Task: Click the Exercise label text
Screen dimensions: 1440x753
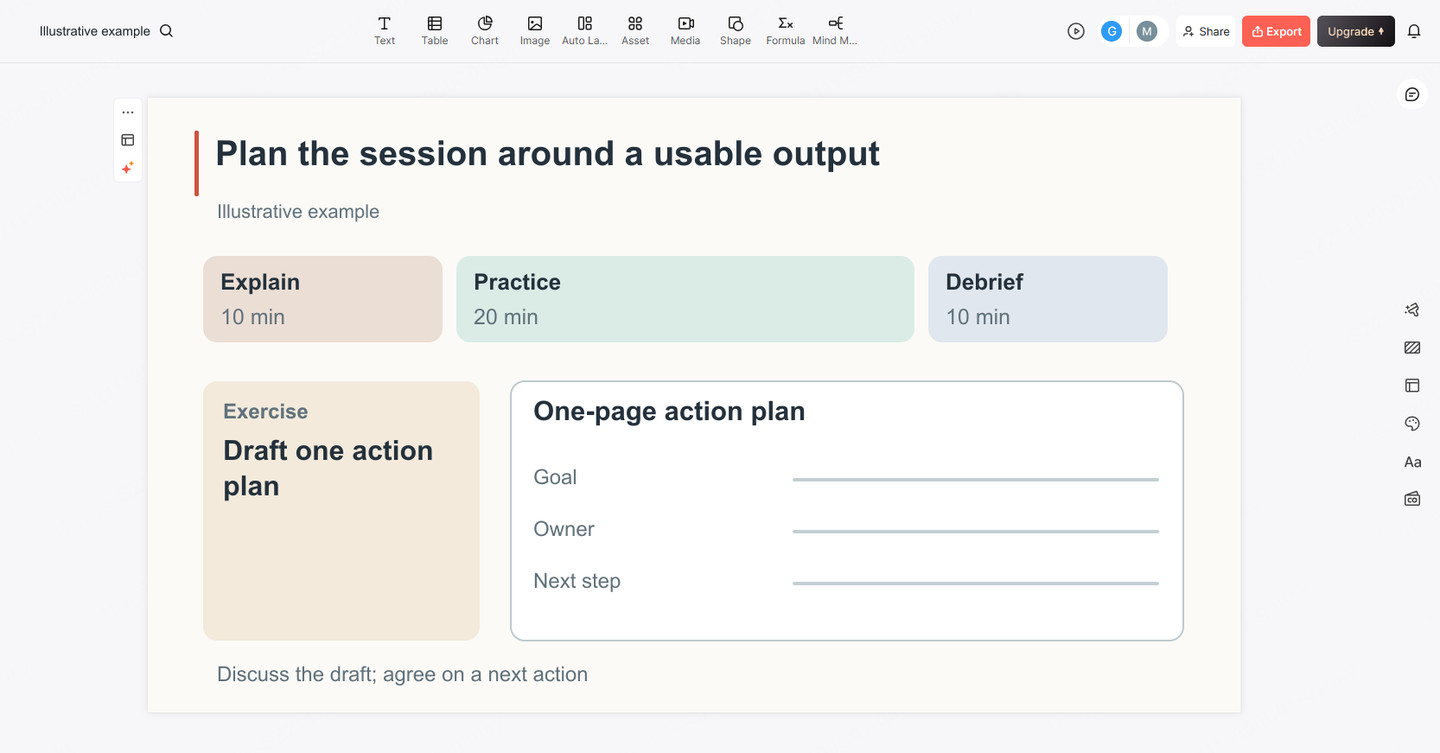Action: (265, 411)
